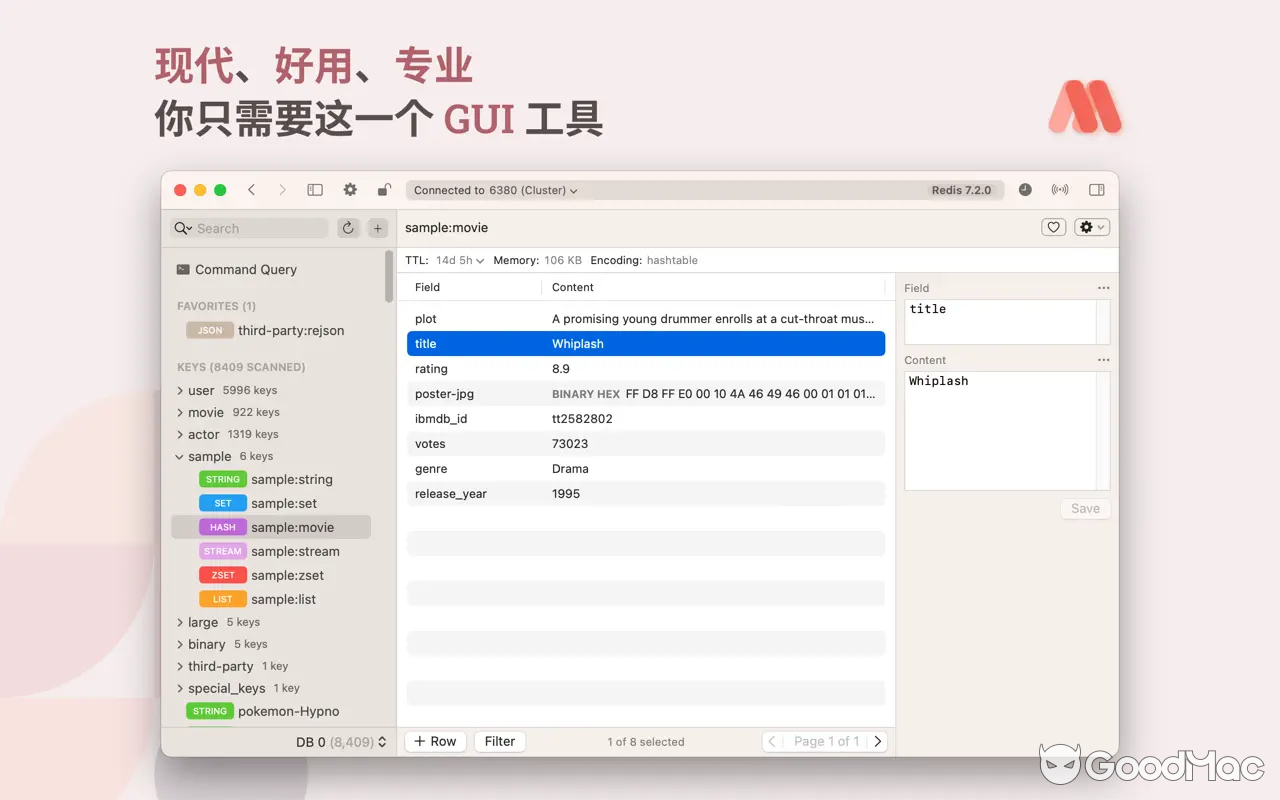The width and height of the screenshot is (1280, 800).
Task: Click the lock icon near the toolbar
Action: point(384,189)
